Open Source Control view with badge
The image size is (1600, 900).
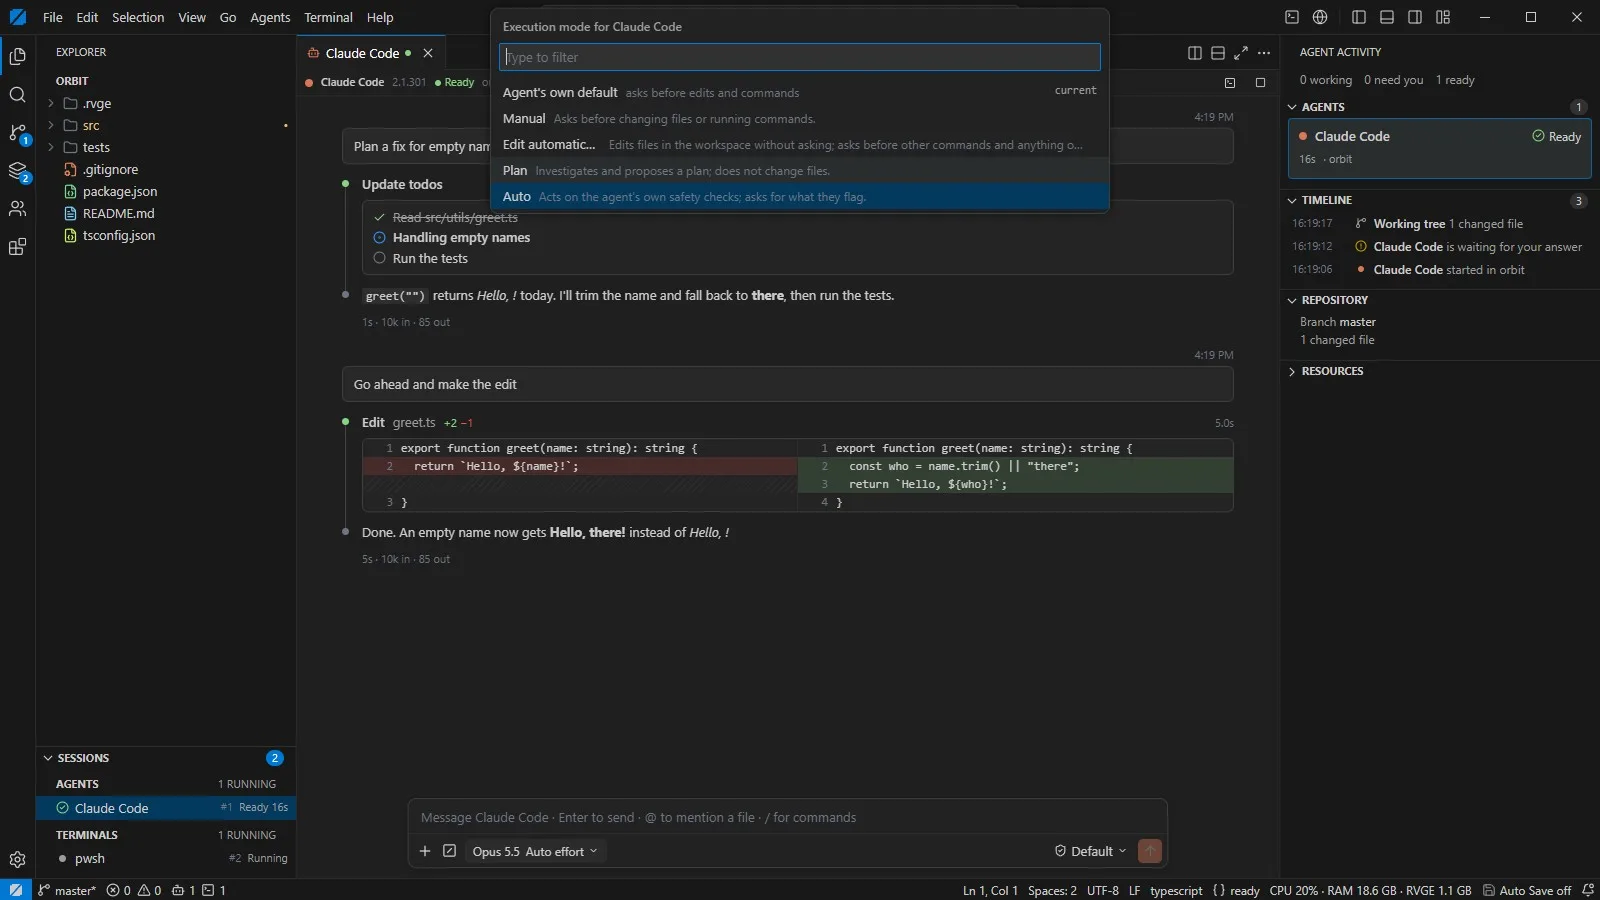[17, 133]
